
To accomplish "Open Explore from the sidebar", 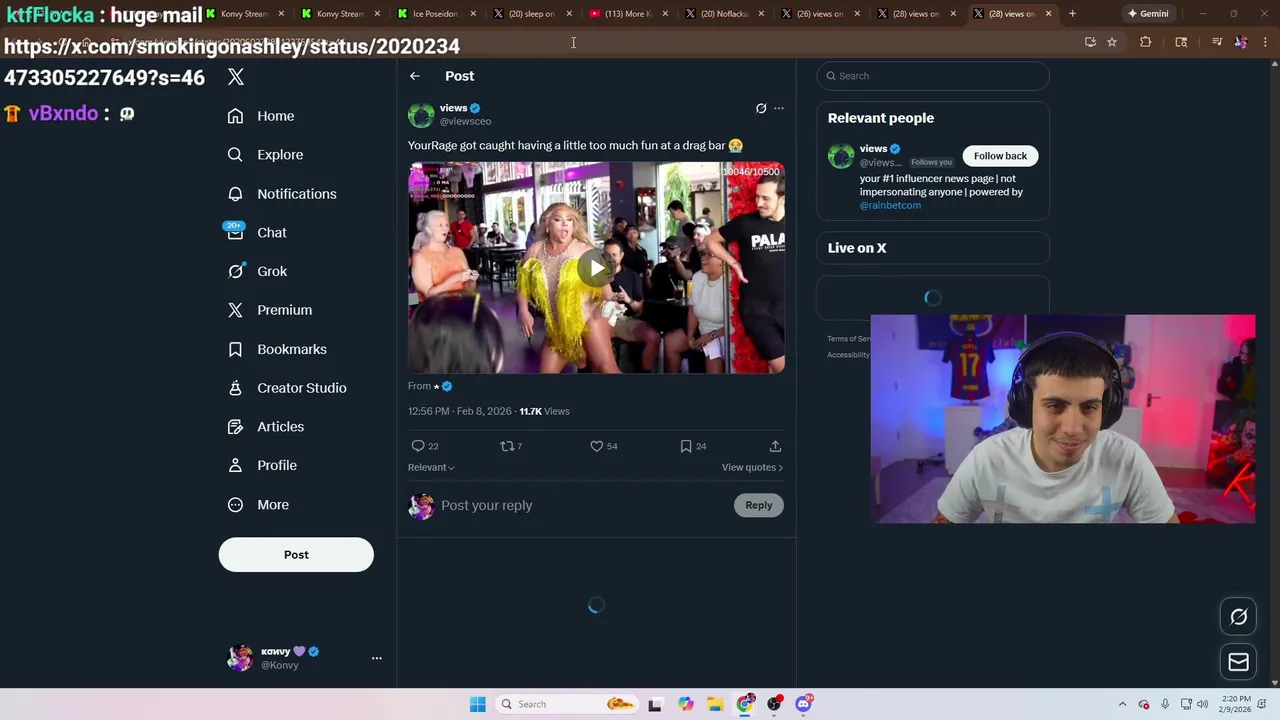I will point(265,155).
